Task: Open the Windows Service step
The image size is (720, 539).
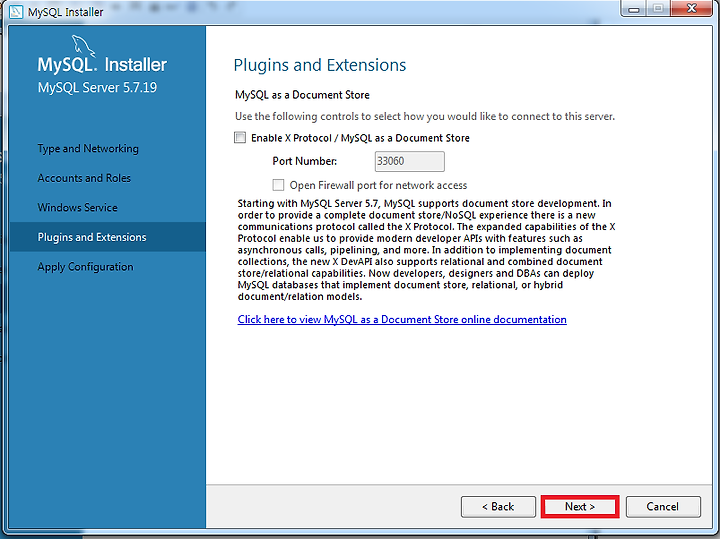Action: tap(78, 208)
